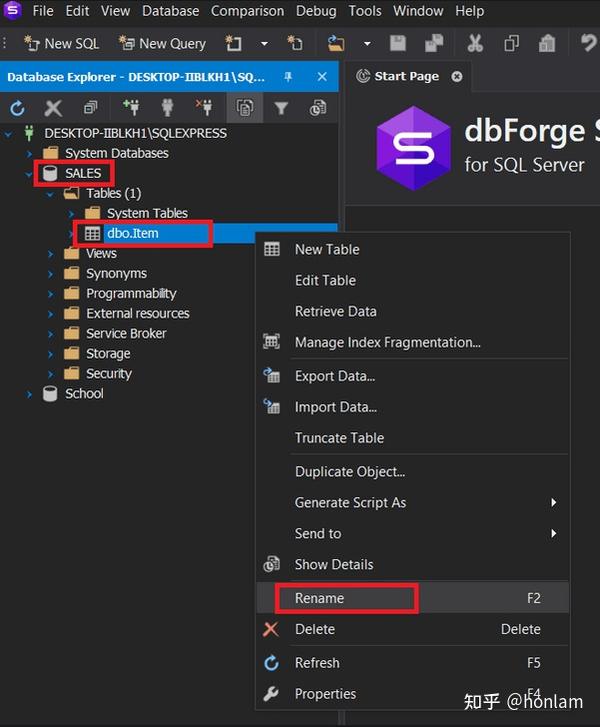Expand the System Databases folder
This screenshot has width=600, height=727.
[x=30, y=153]
